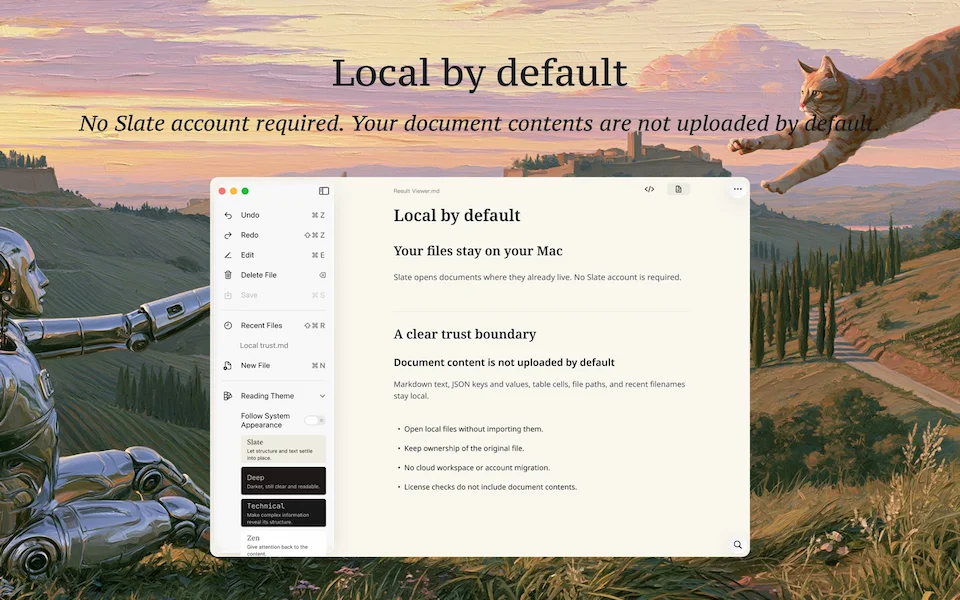Click the document heading "Your files stay on your Mac"
This screenshot has height=600, width=960.
point(478,251)
